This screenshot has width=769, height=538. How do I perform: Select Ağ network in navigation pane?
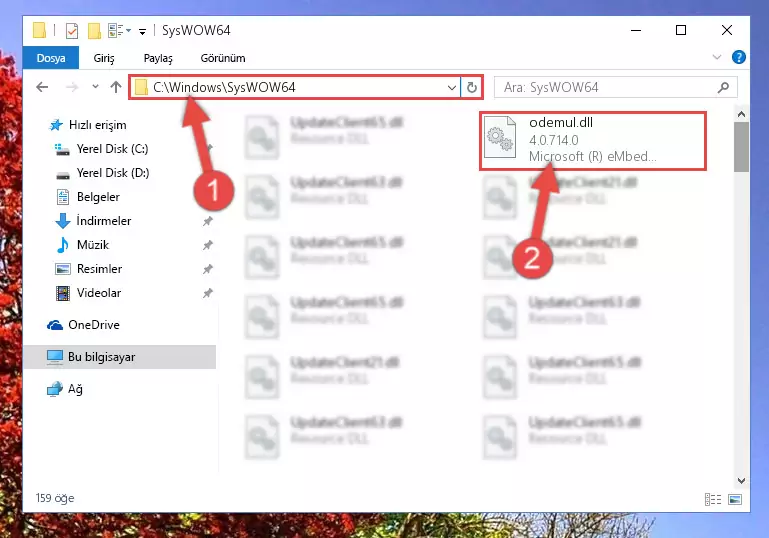coord(75,389)
